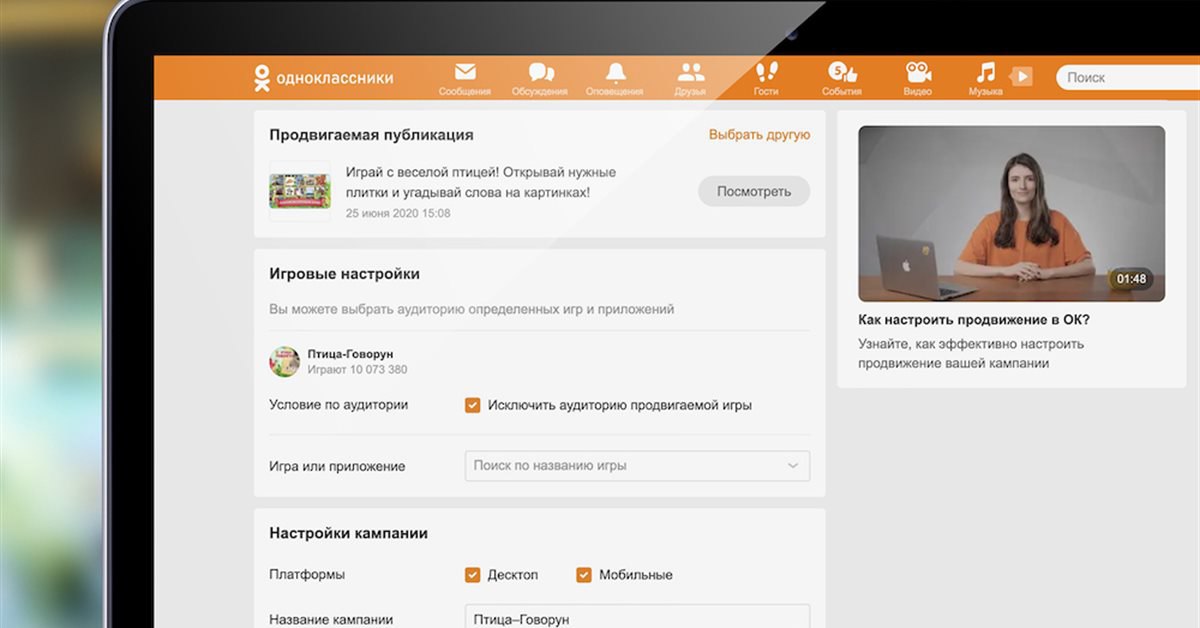Click the Играют 10 073 380 text
This screenshot has height=628, width=1200.
pos(357,370)
